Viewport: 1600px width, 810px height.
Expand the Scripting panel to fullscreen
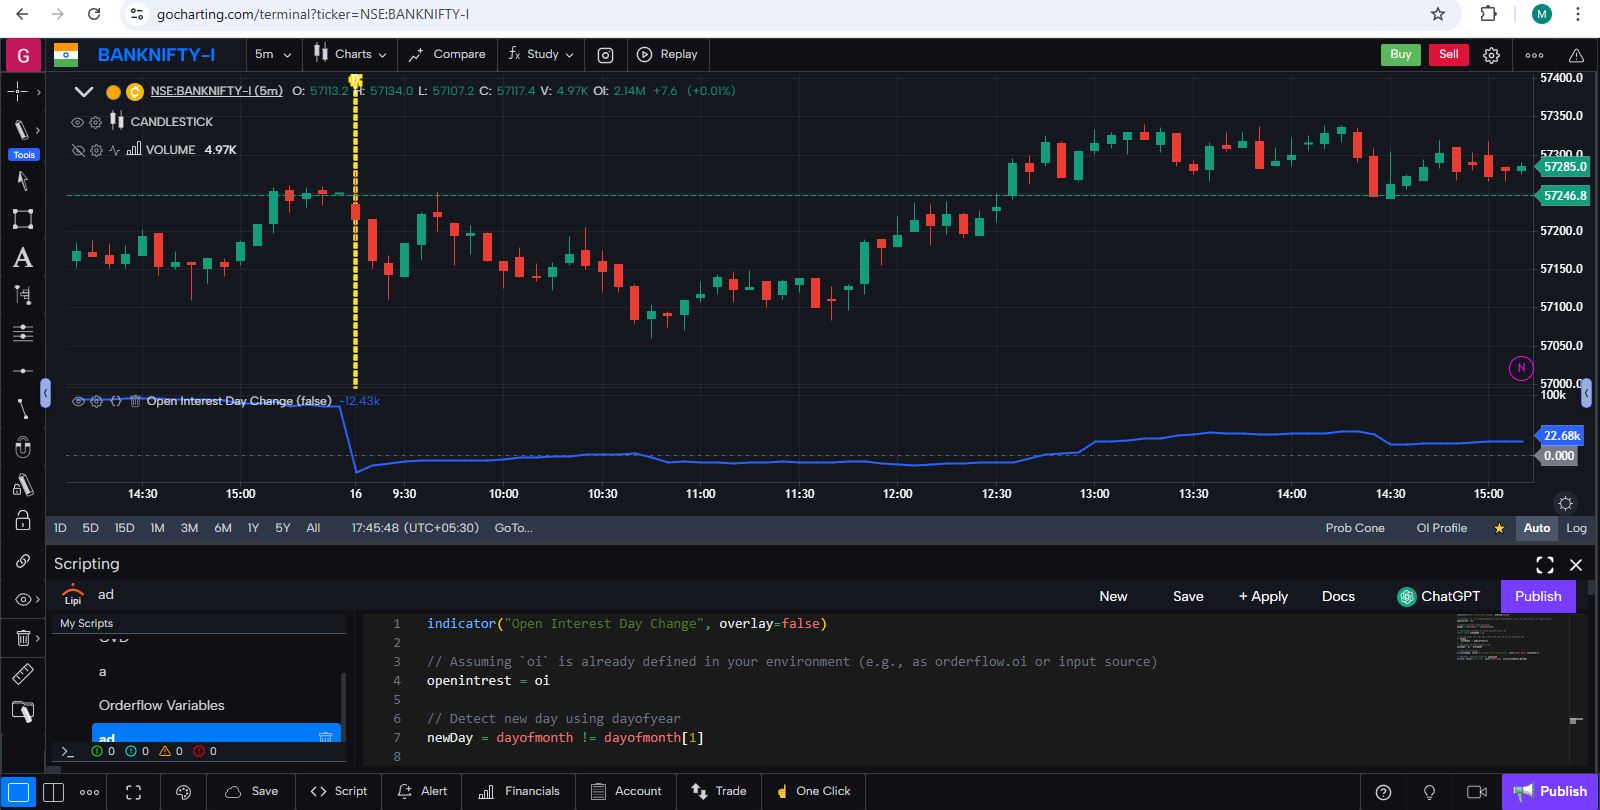coord(1544,565)
